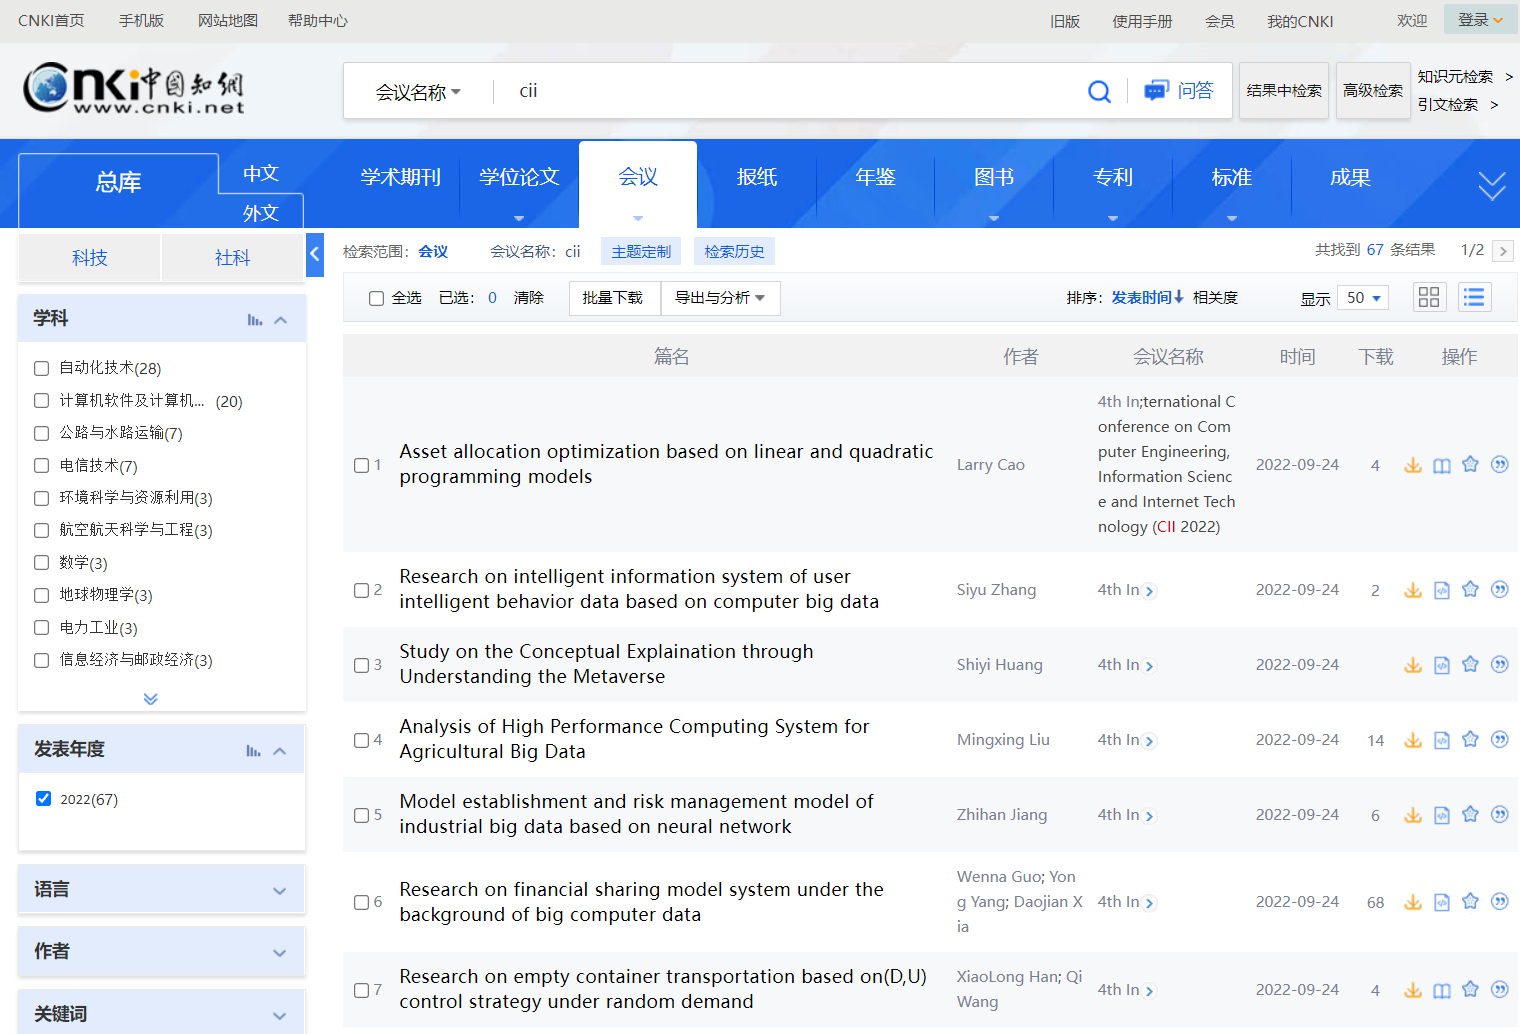
Task: Read the first result online (book icon)
Action: point(1441,465)
